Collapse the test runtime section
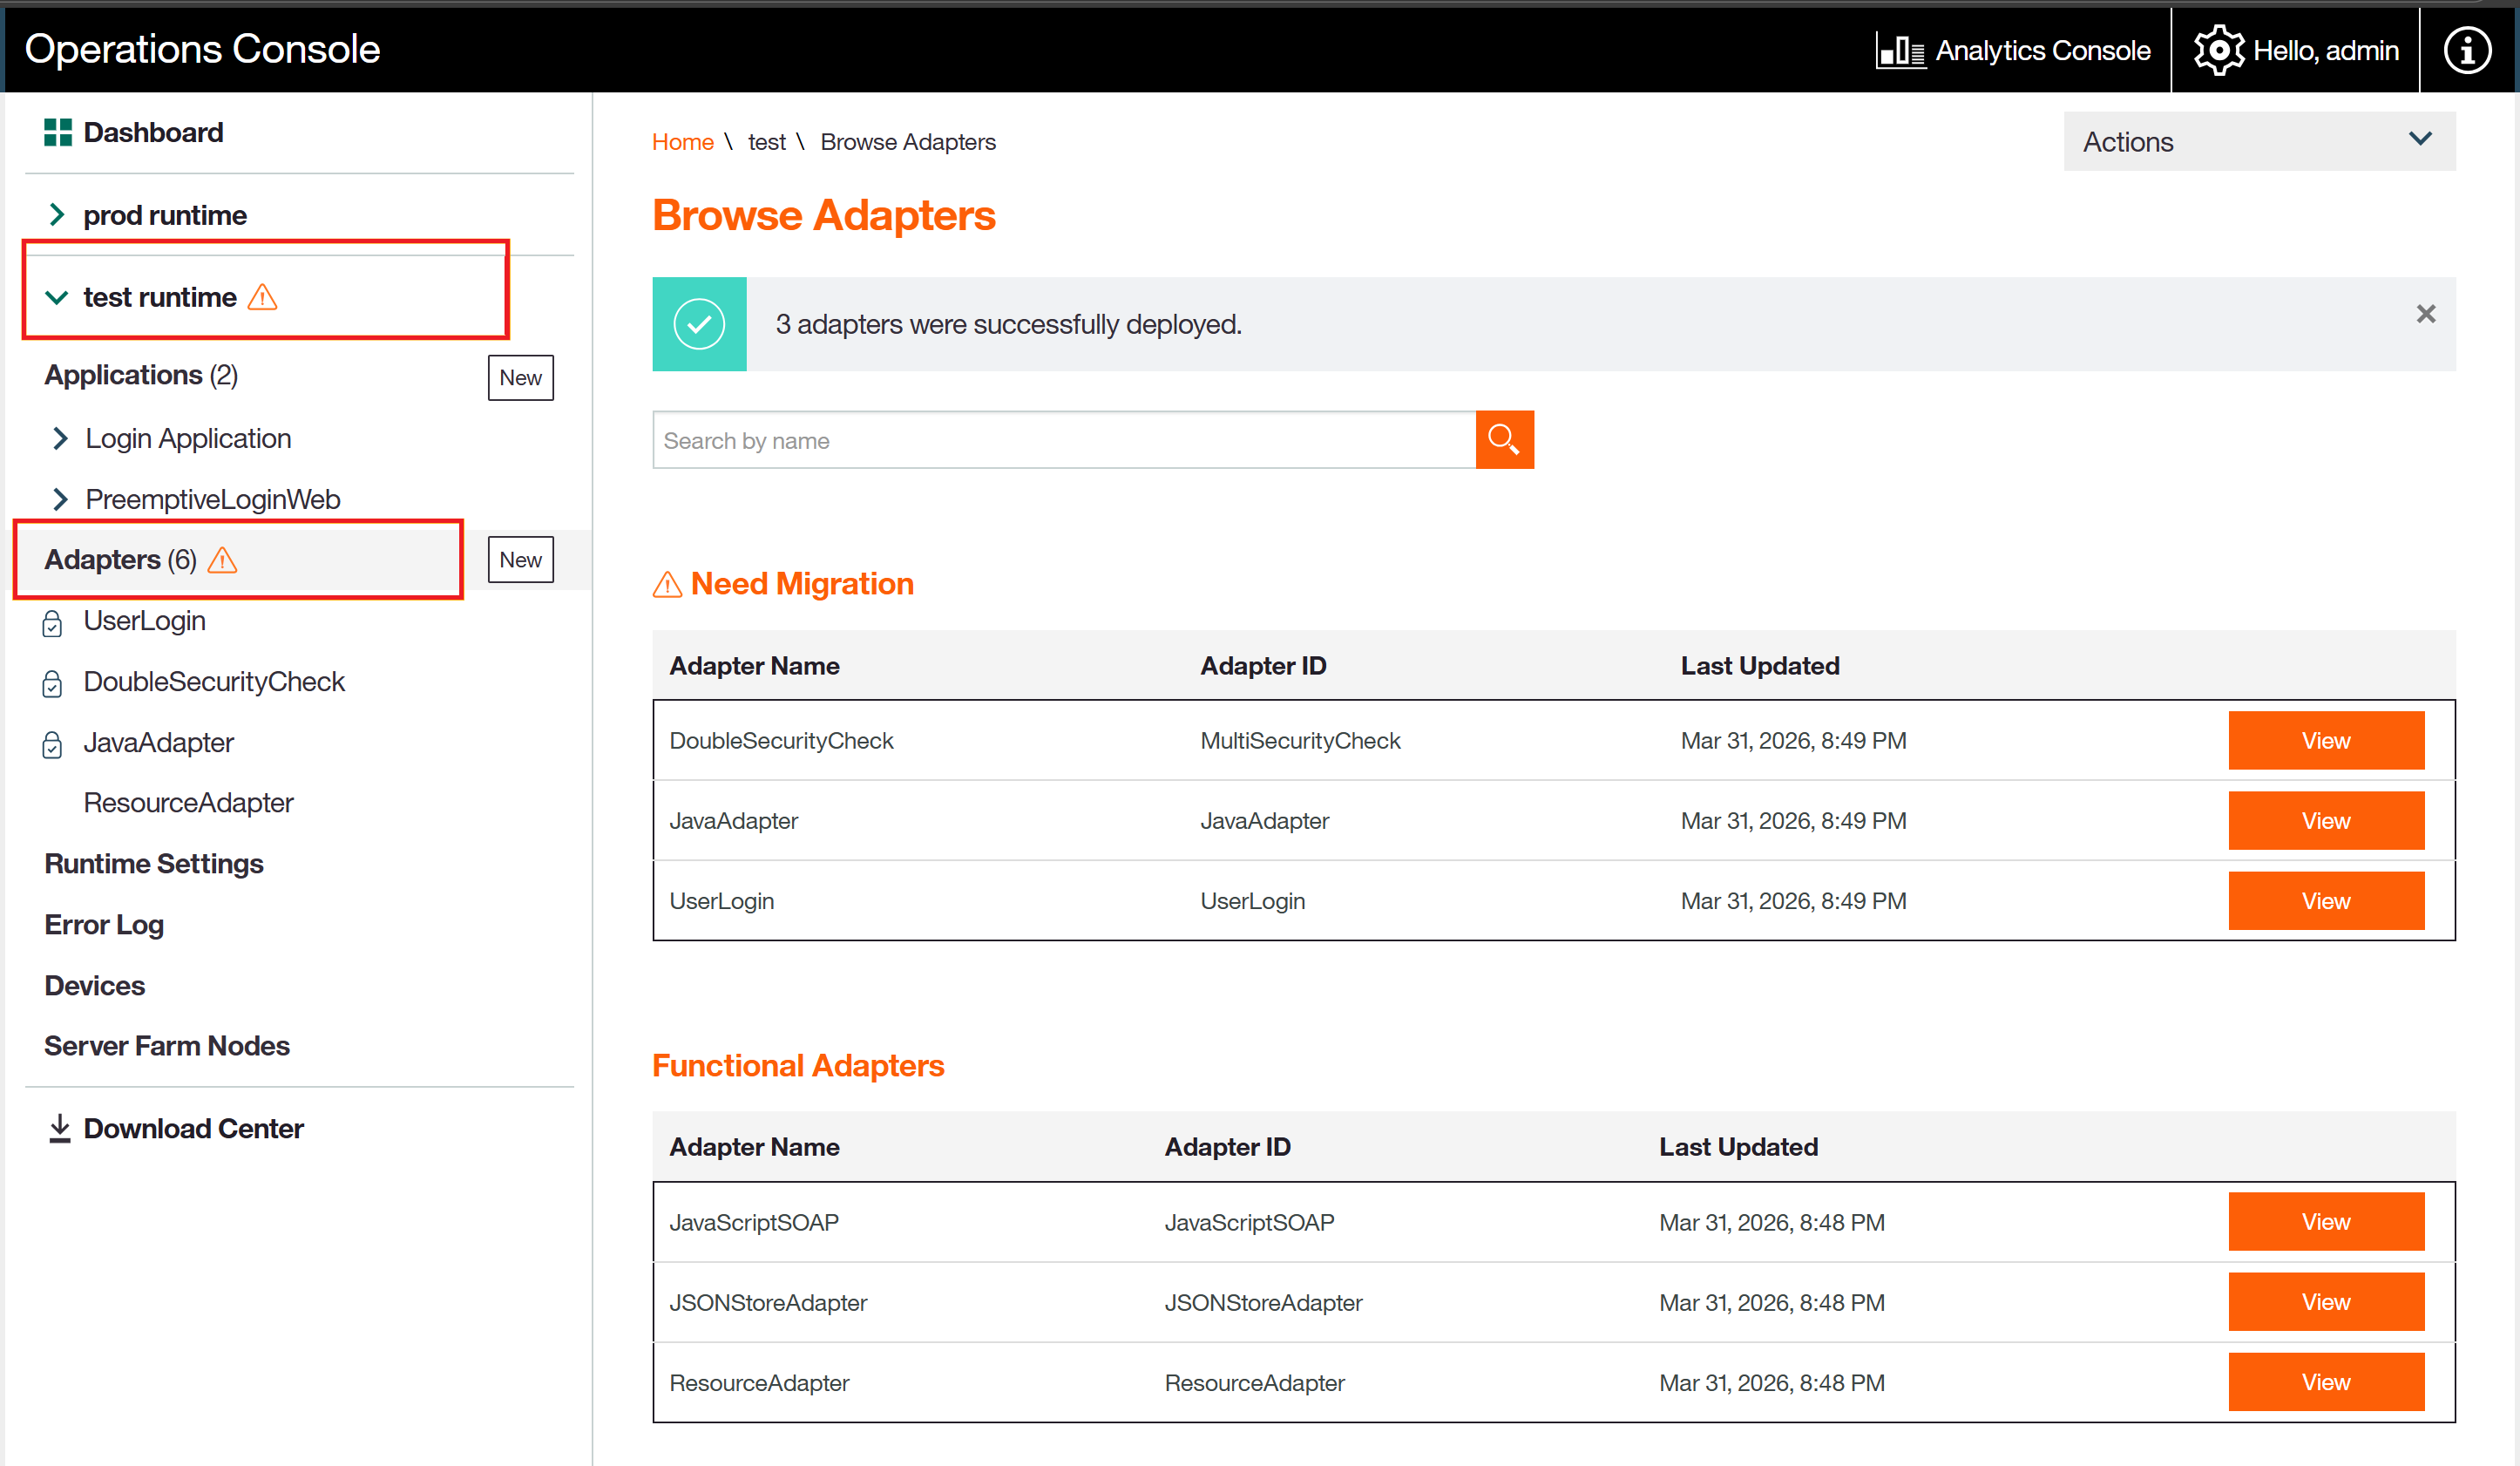This screenshot has height=1466, width=2520. point(57,298)
